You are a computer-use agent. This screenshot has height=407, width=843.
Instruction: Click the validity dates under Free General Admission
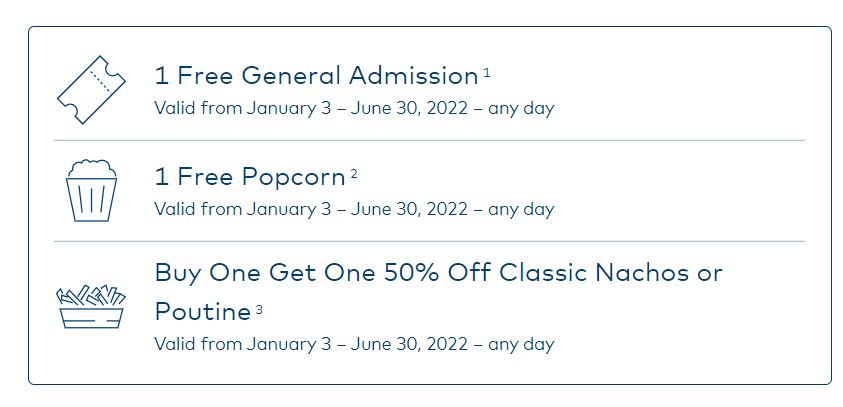(x=354, y=108)
